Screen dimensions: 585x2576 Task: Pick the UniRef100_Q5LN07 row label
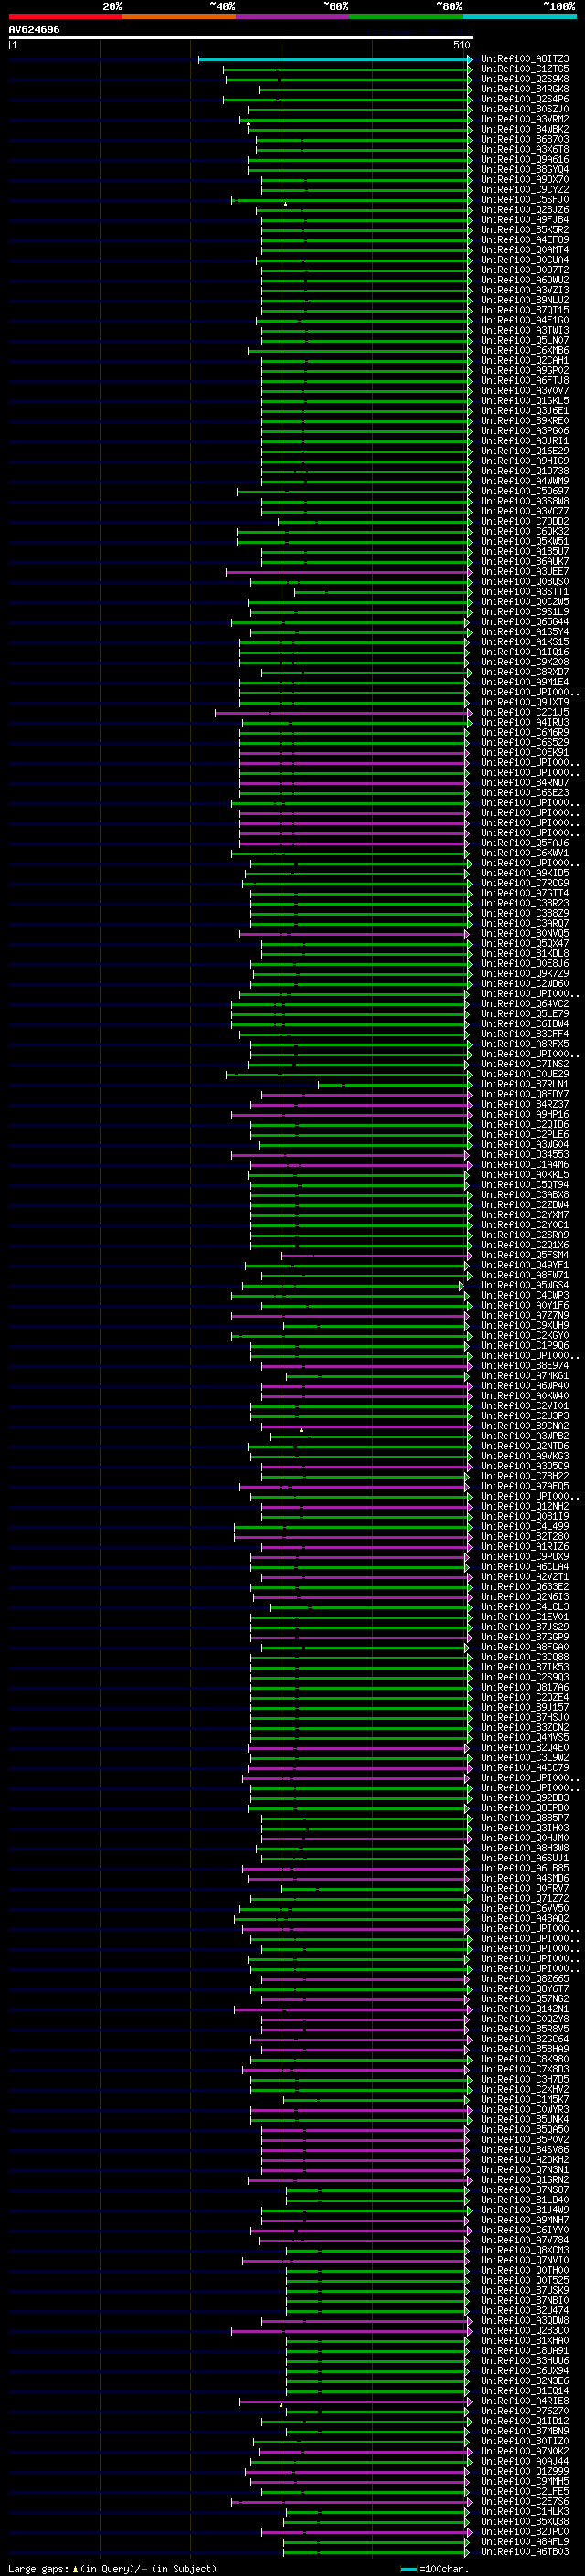[x=525, y=340]
